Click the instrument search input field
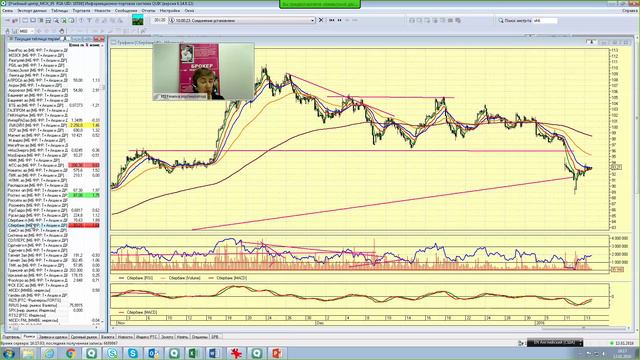The height and width of the screenshot is (360, 640). [x=545, y=20]
